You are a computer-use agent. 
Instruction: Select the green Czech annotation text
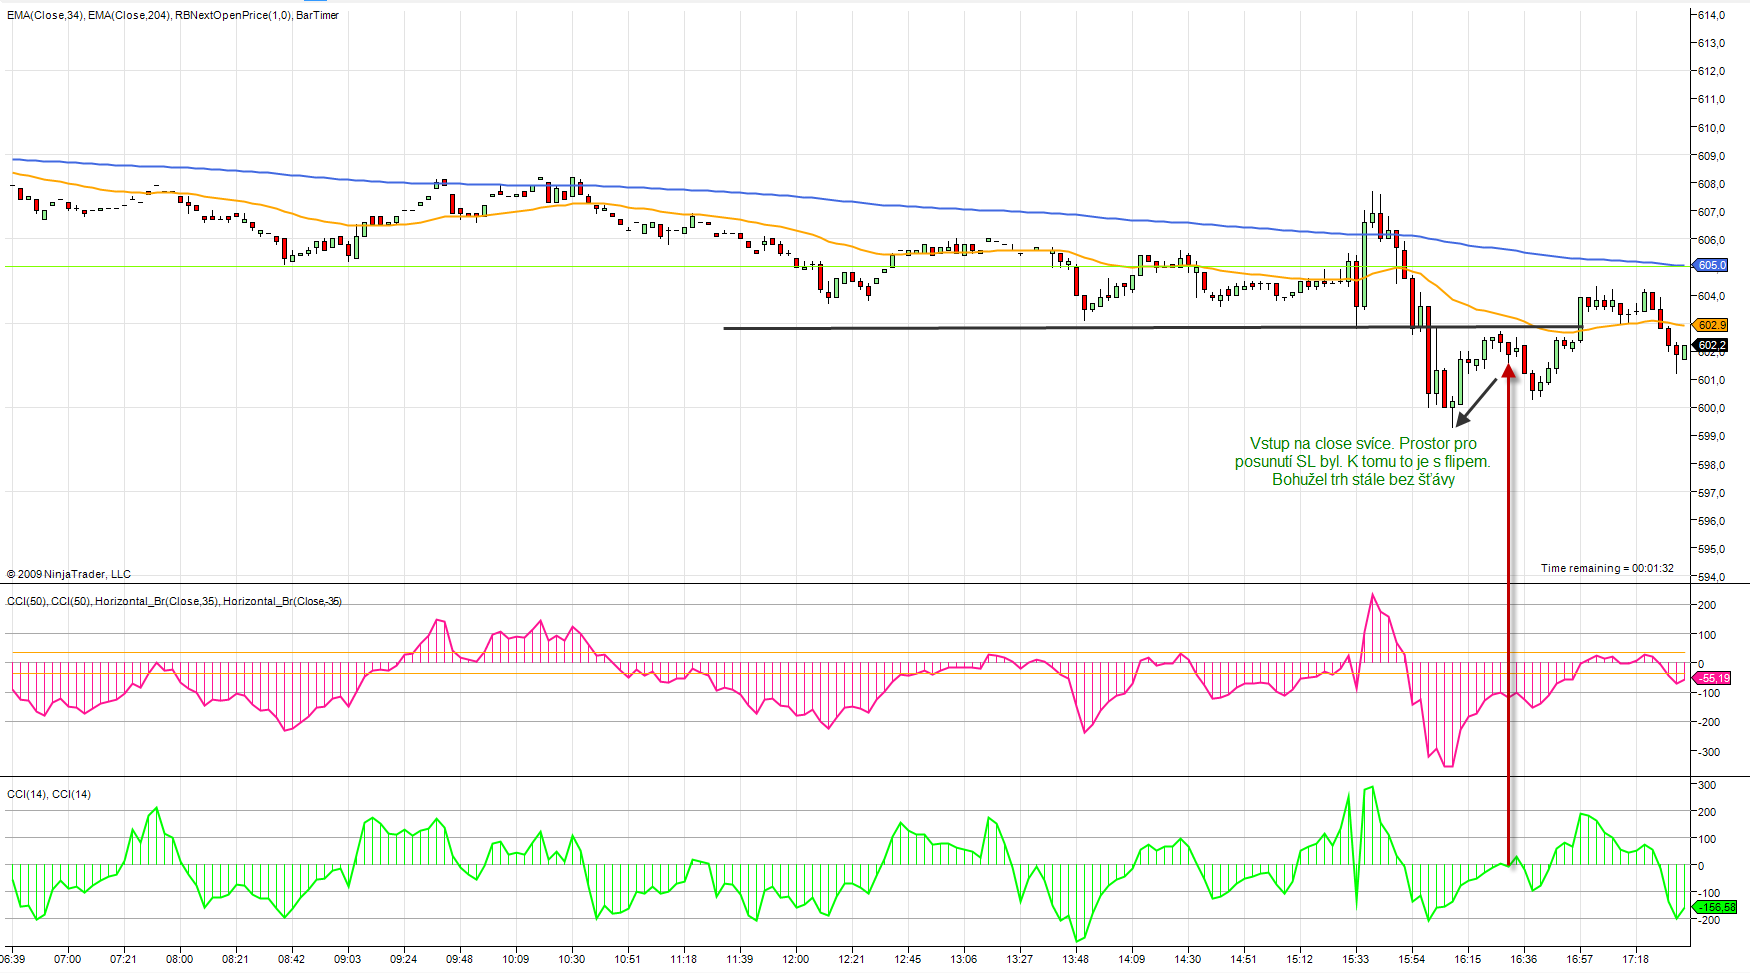(x=1362, y=461)
